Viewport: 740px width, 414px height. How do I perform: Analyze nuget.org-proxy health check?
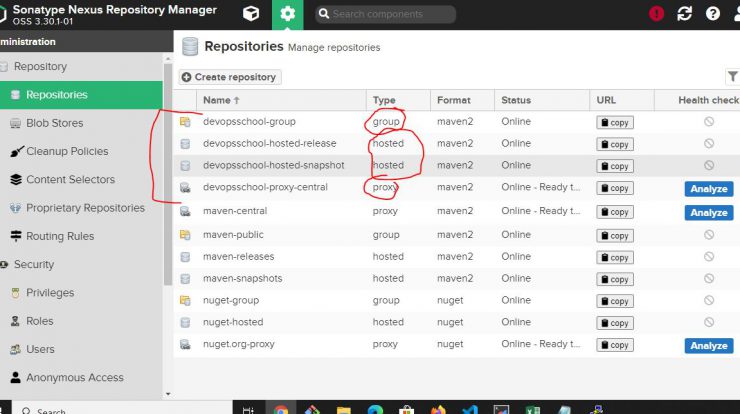tap(709, 346)
